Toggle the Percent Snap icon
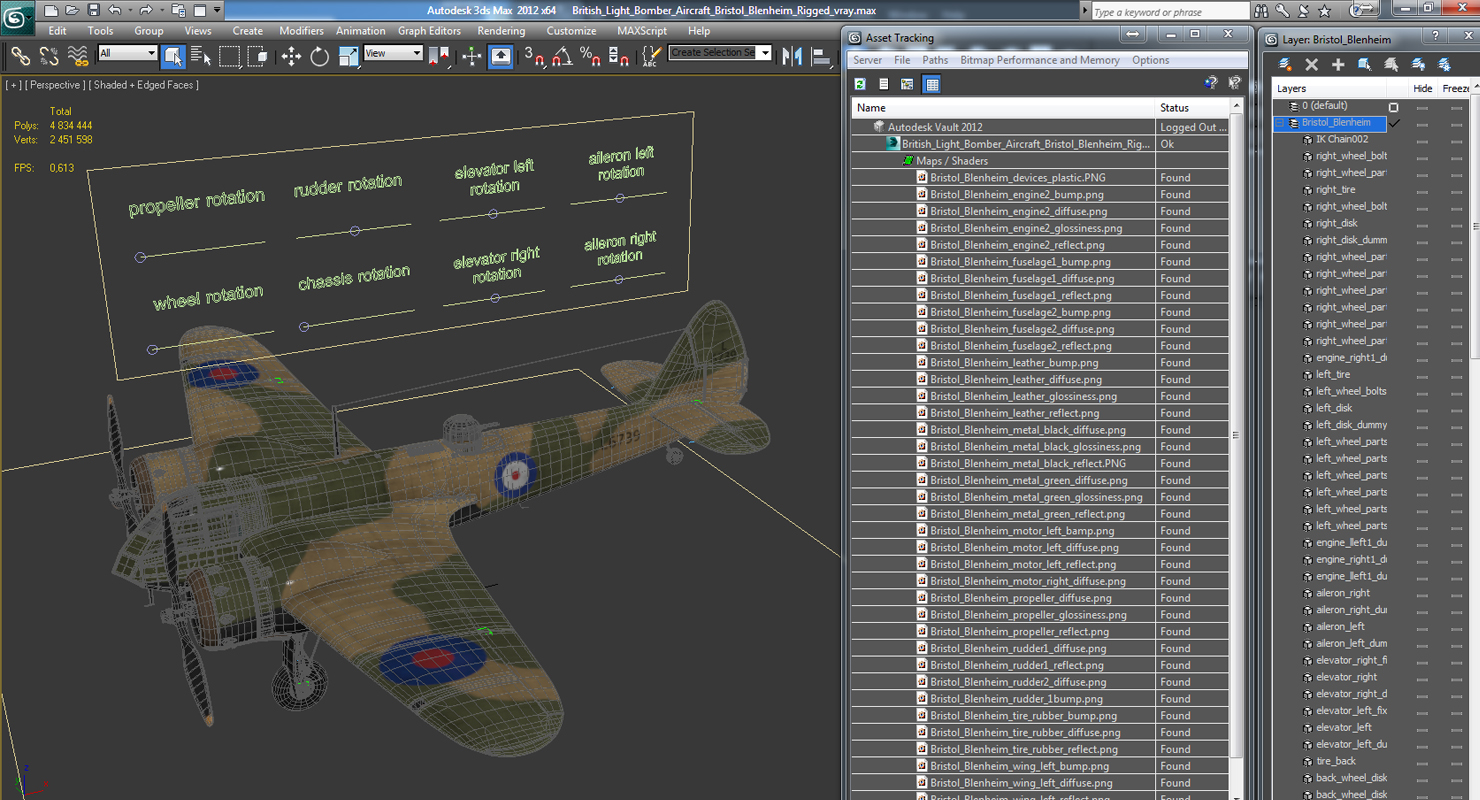 pyautogui.click(x=591, y=56)
